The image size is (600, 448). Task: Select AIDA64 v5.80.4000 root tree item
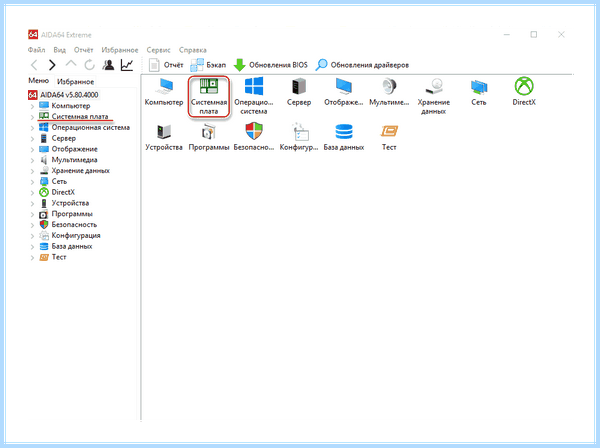pyautogui.click(x=64, y=95)
